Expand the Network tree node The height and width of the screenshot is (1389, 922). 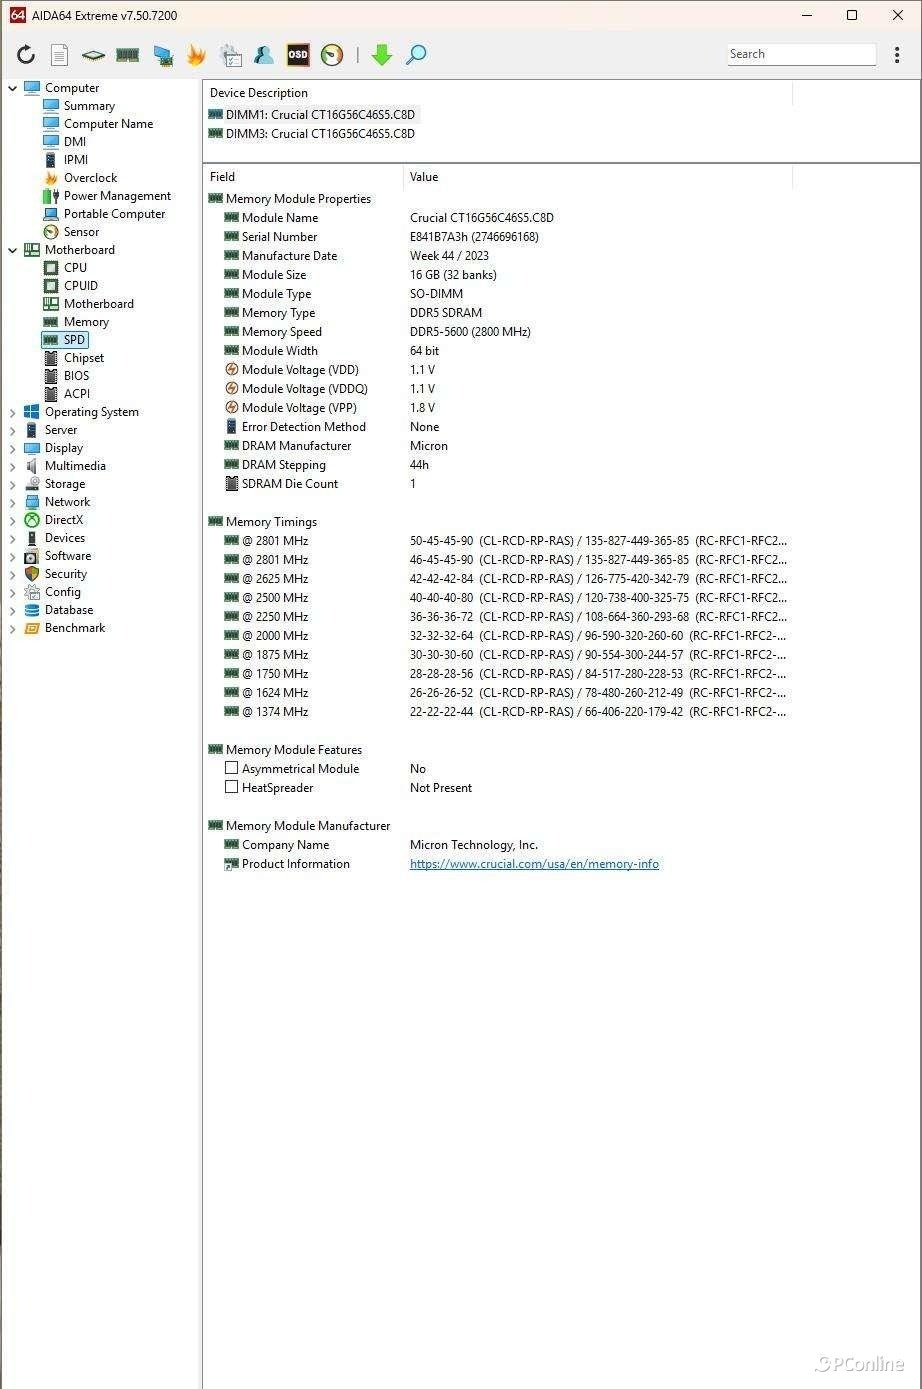[13, 502]
